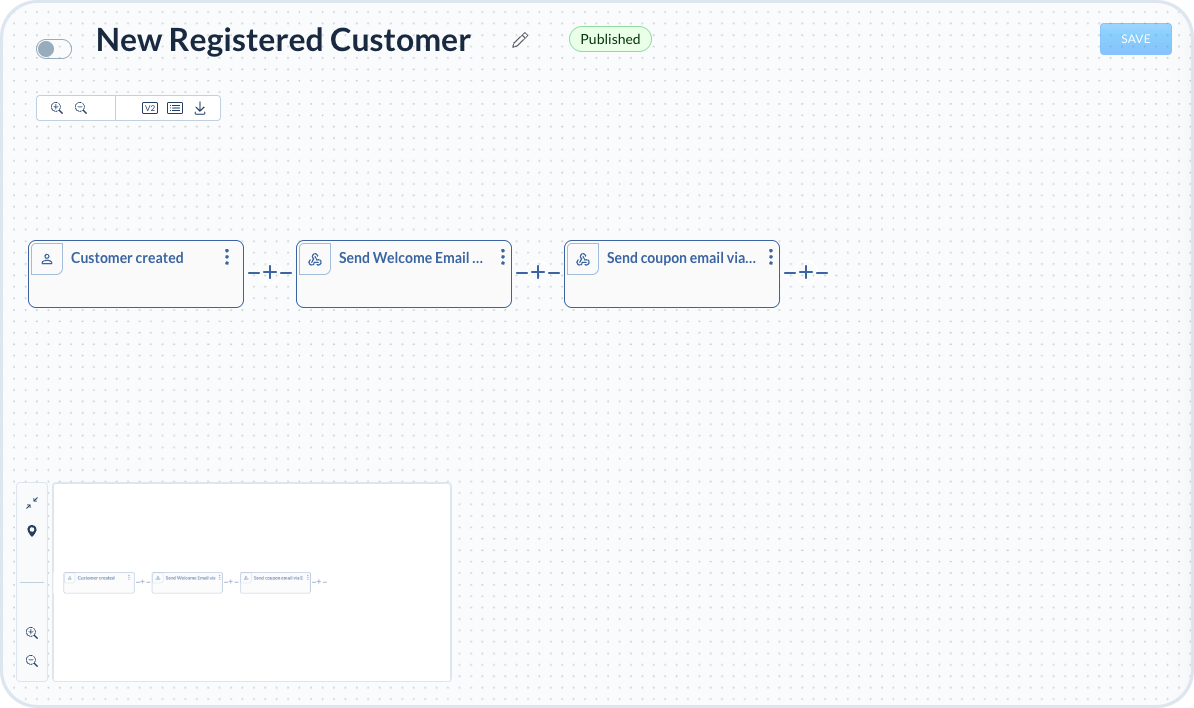Zoom out using the top toolbar magnifier
This screenshot has width=1194, height=708.
tap(82, 108)
